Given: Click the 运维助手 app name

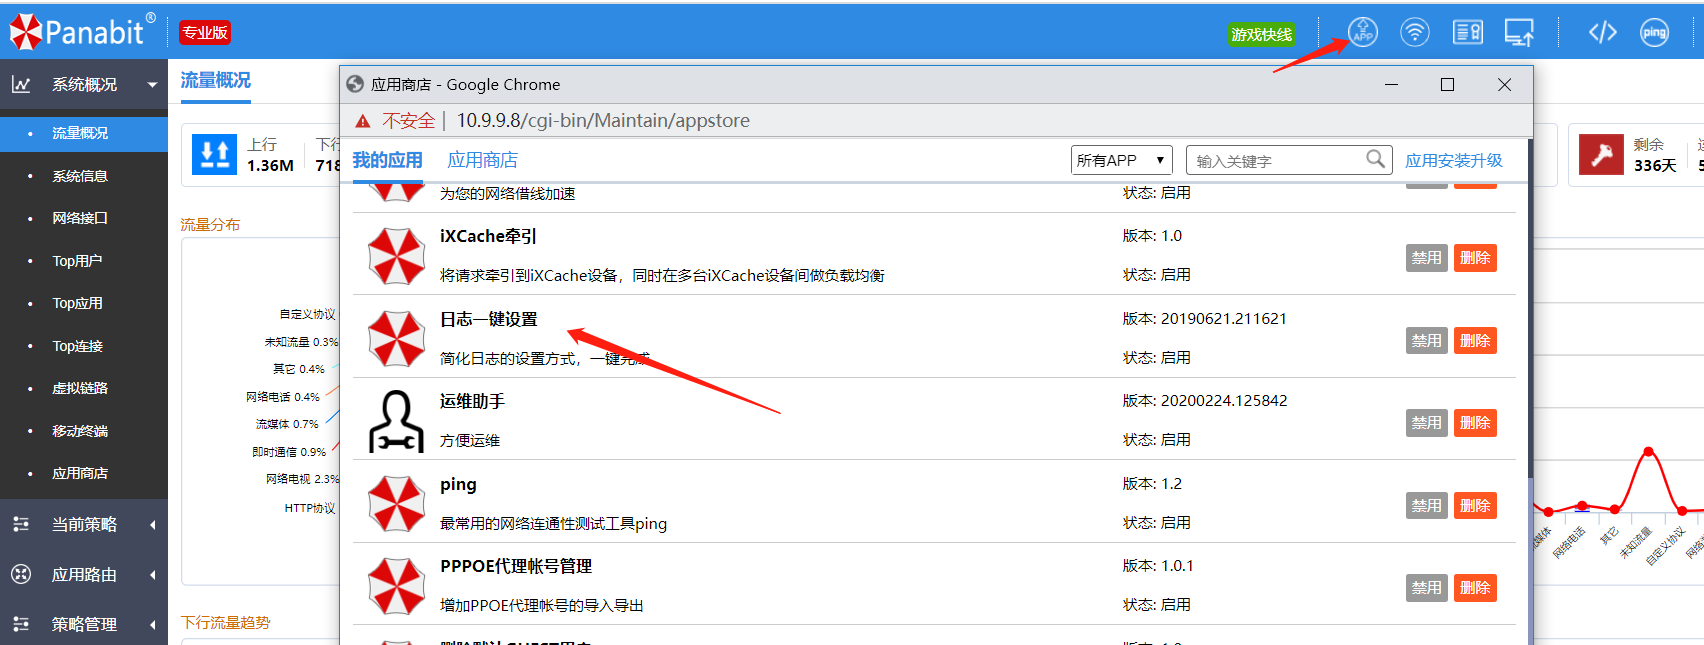Looking at the screenshot, I should pos(472,401).
